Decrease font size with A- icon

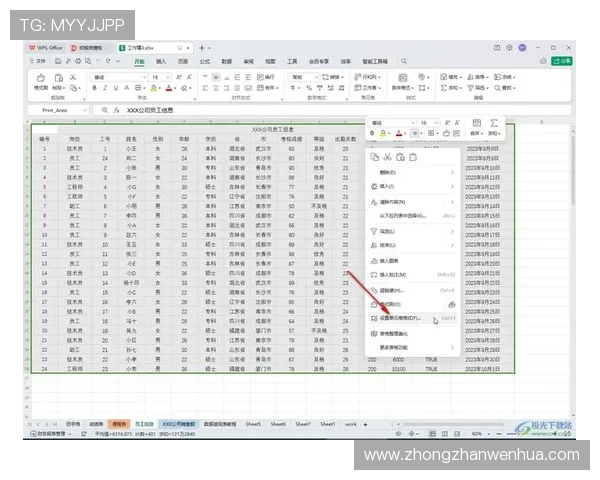(189, 77)
